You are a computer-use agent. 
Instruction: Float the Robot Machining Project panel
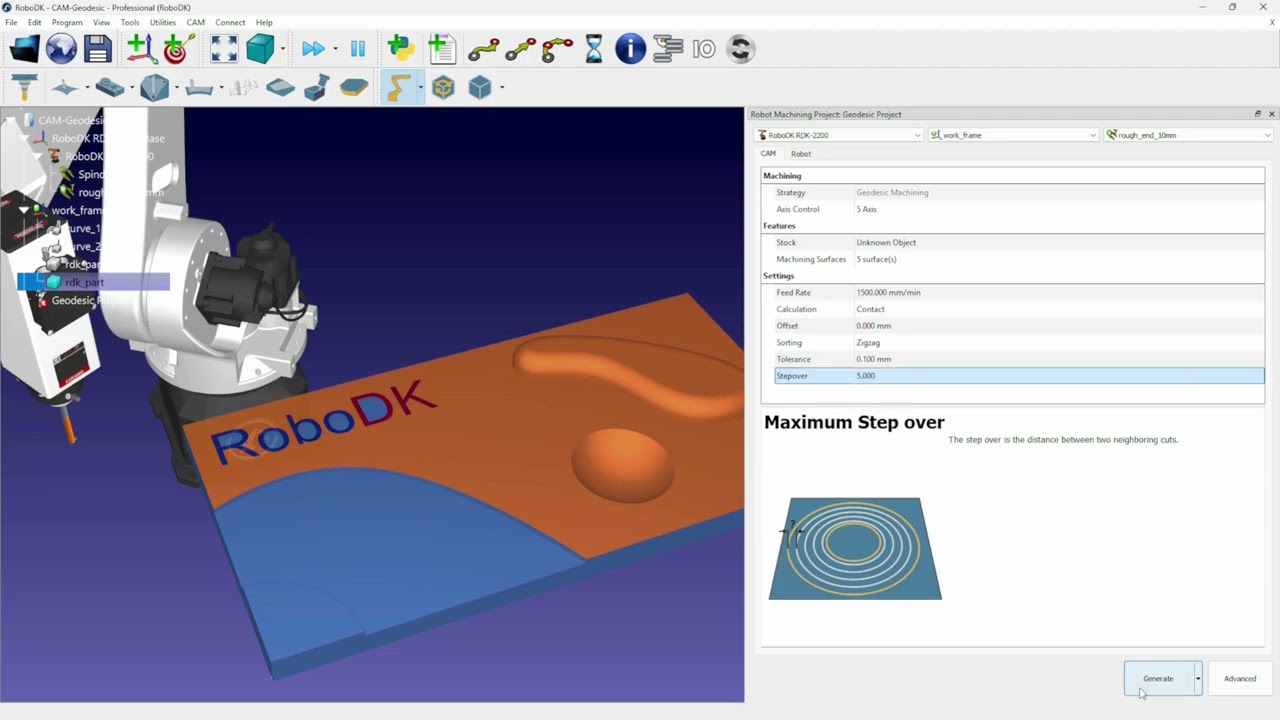1258,114
